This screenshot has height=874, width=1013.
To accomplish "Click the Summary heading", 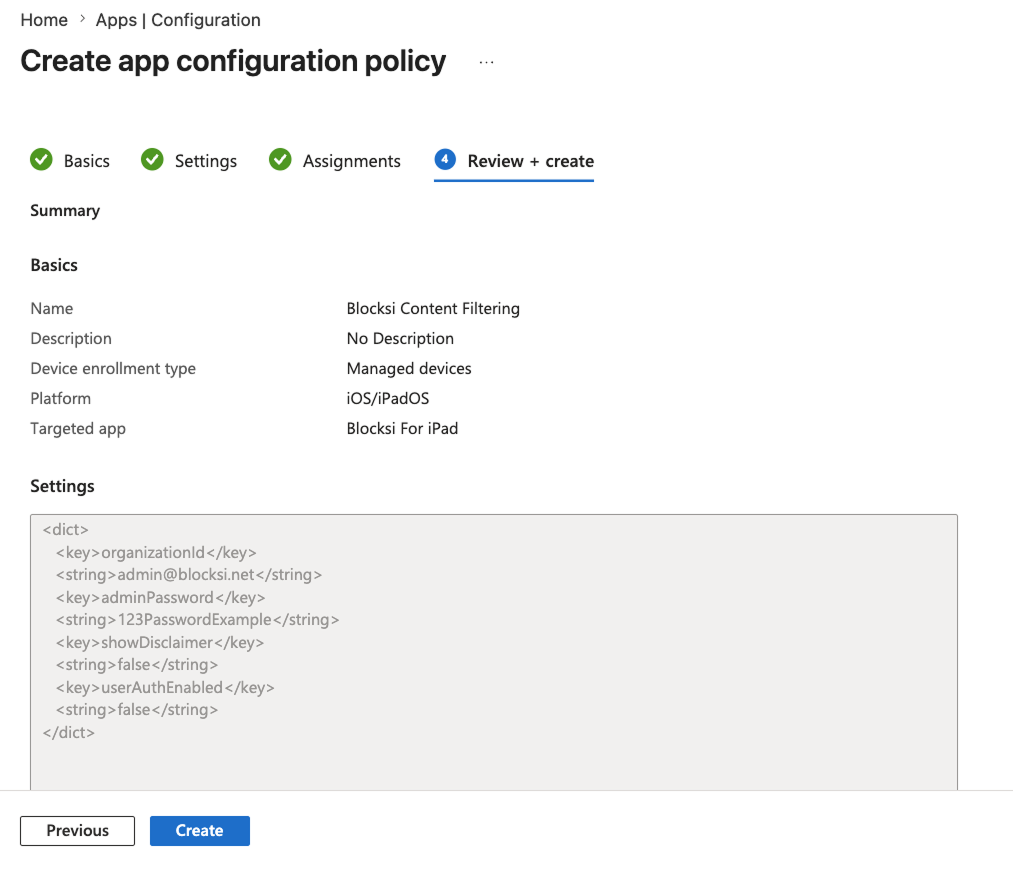I will [x=65, y=211].
